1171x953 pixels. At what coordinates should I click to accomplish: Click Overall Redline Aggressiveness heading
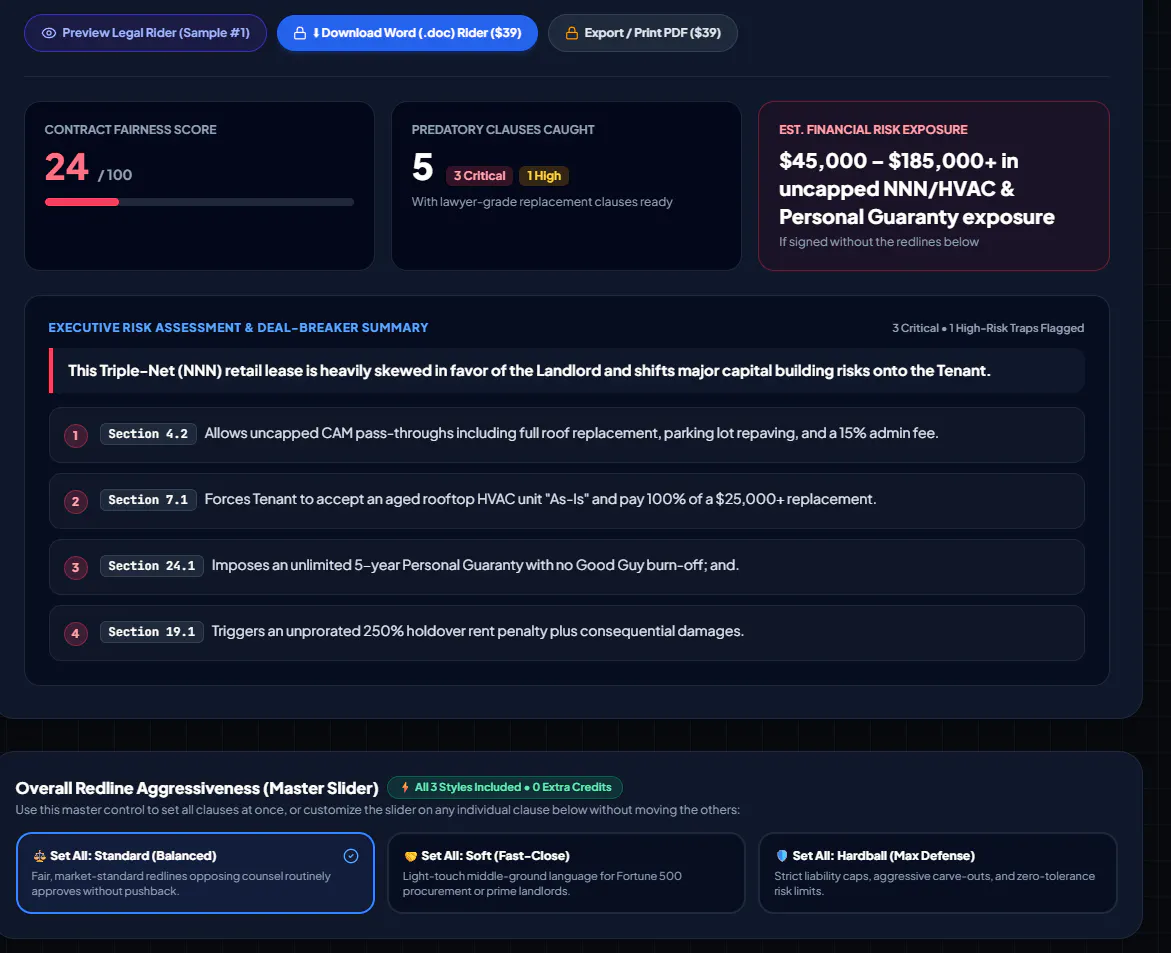(197, 788)
